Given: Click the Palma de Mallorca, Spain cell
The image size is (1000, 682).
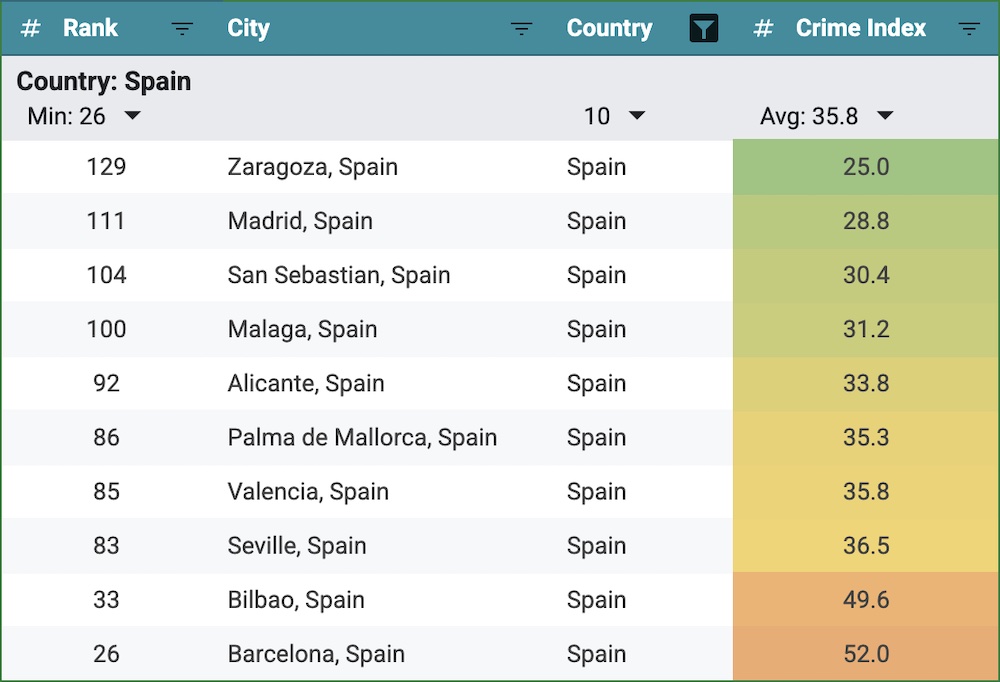Looking at the screenshot, I should point(362,437).
